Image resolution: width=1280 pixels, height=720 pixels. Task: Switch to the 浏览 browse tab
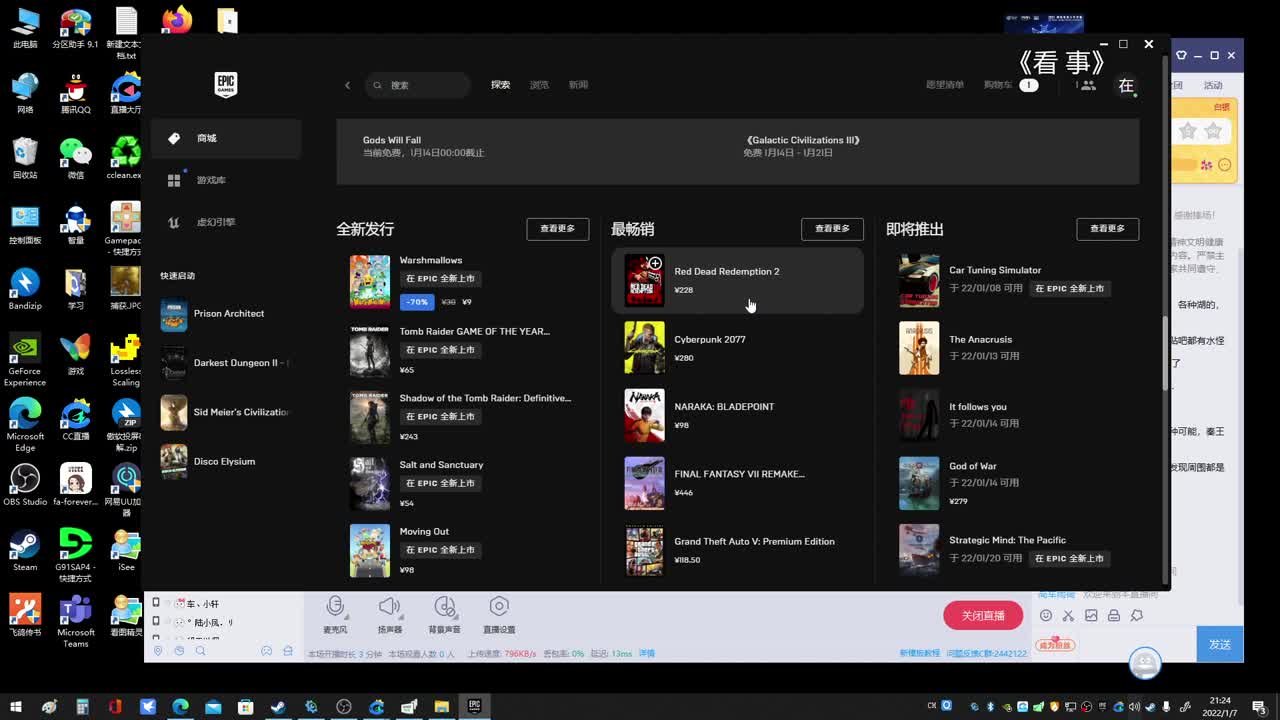click(539, 85)
